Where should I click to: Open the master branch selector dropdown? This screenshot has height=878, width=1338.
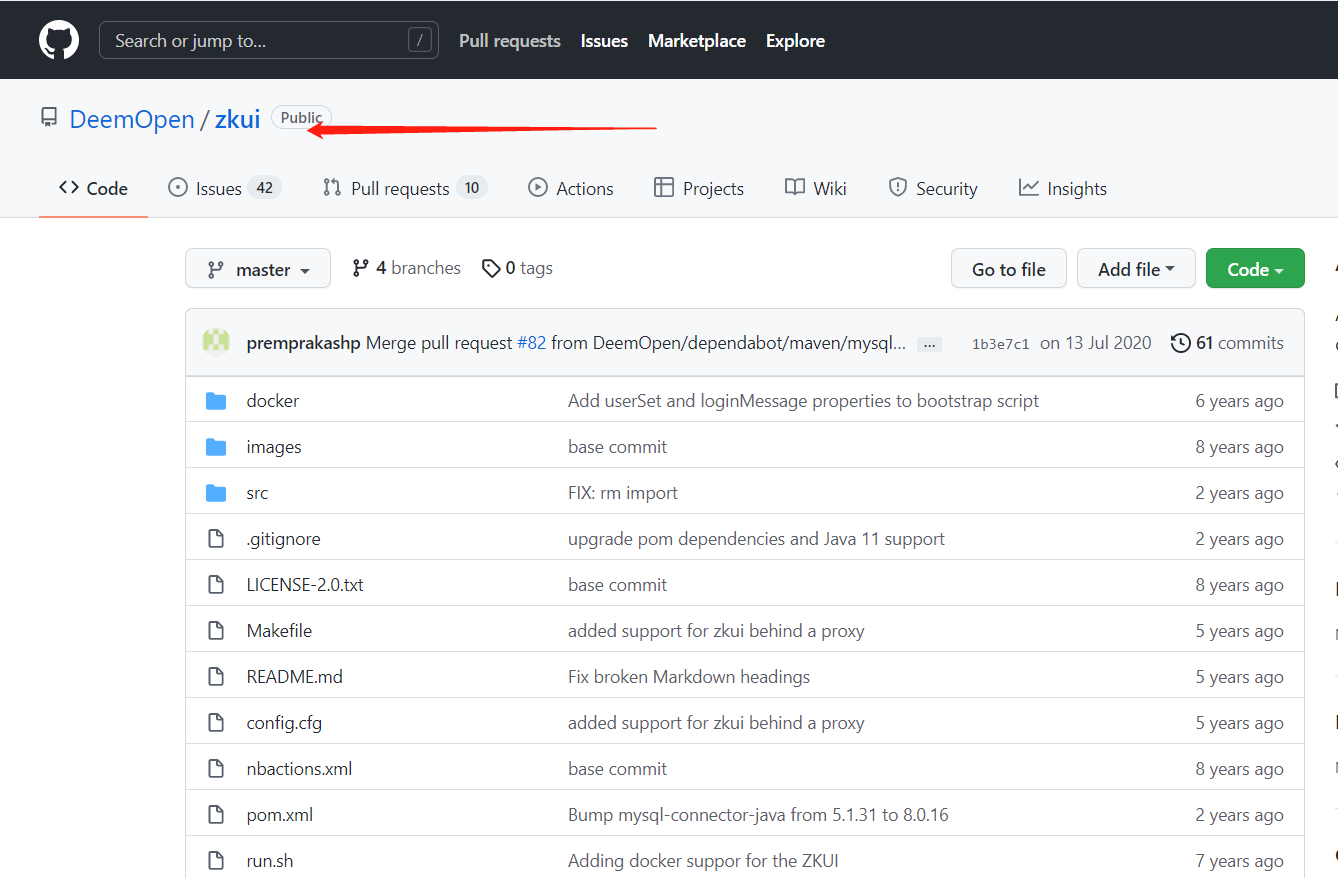tap(258, 268)
